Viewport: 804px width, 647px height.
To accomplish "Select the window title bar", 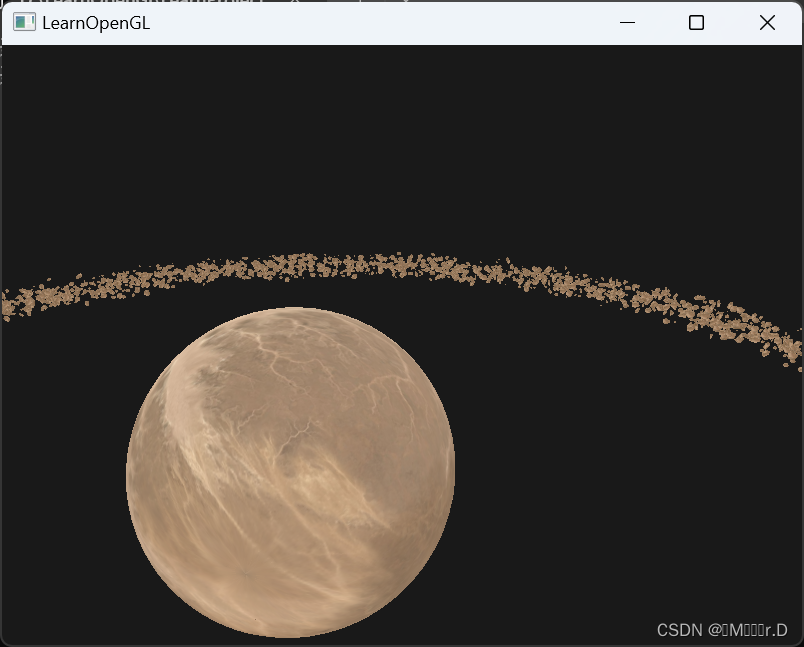I will [400, 22].
